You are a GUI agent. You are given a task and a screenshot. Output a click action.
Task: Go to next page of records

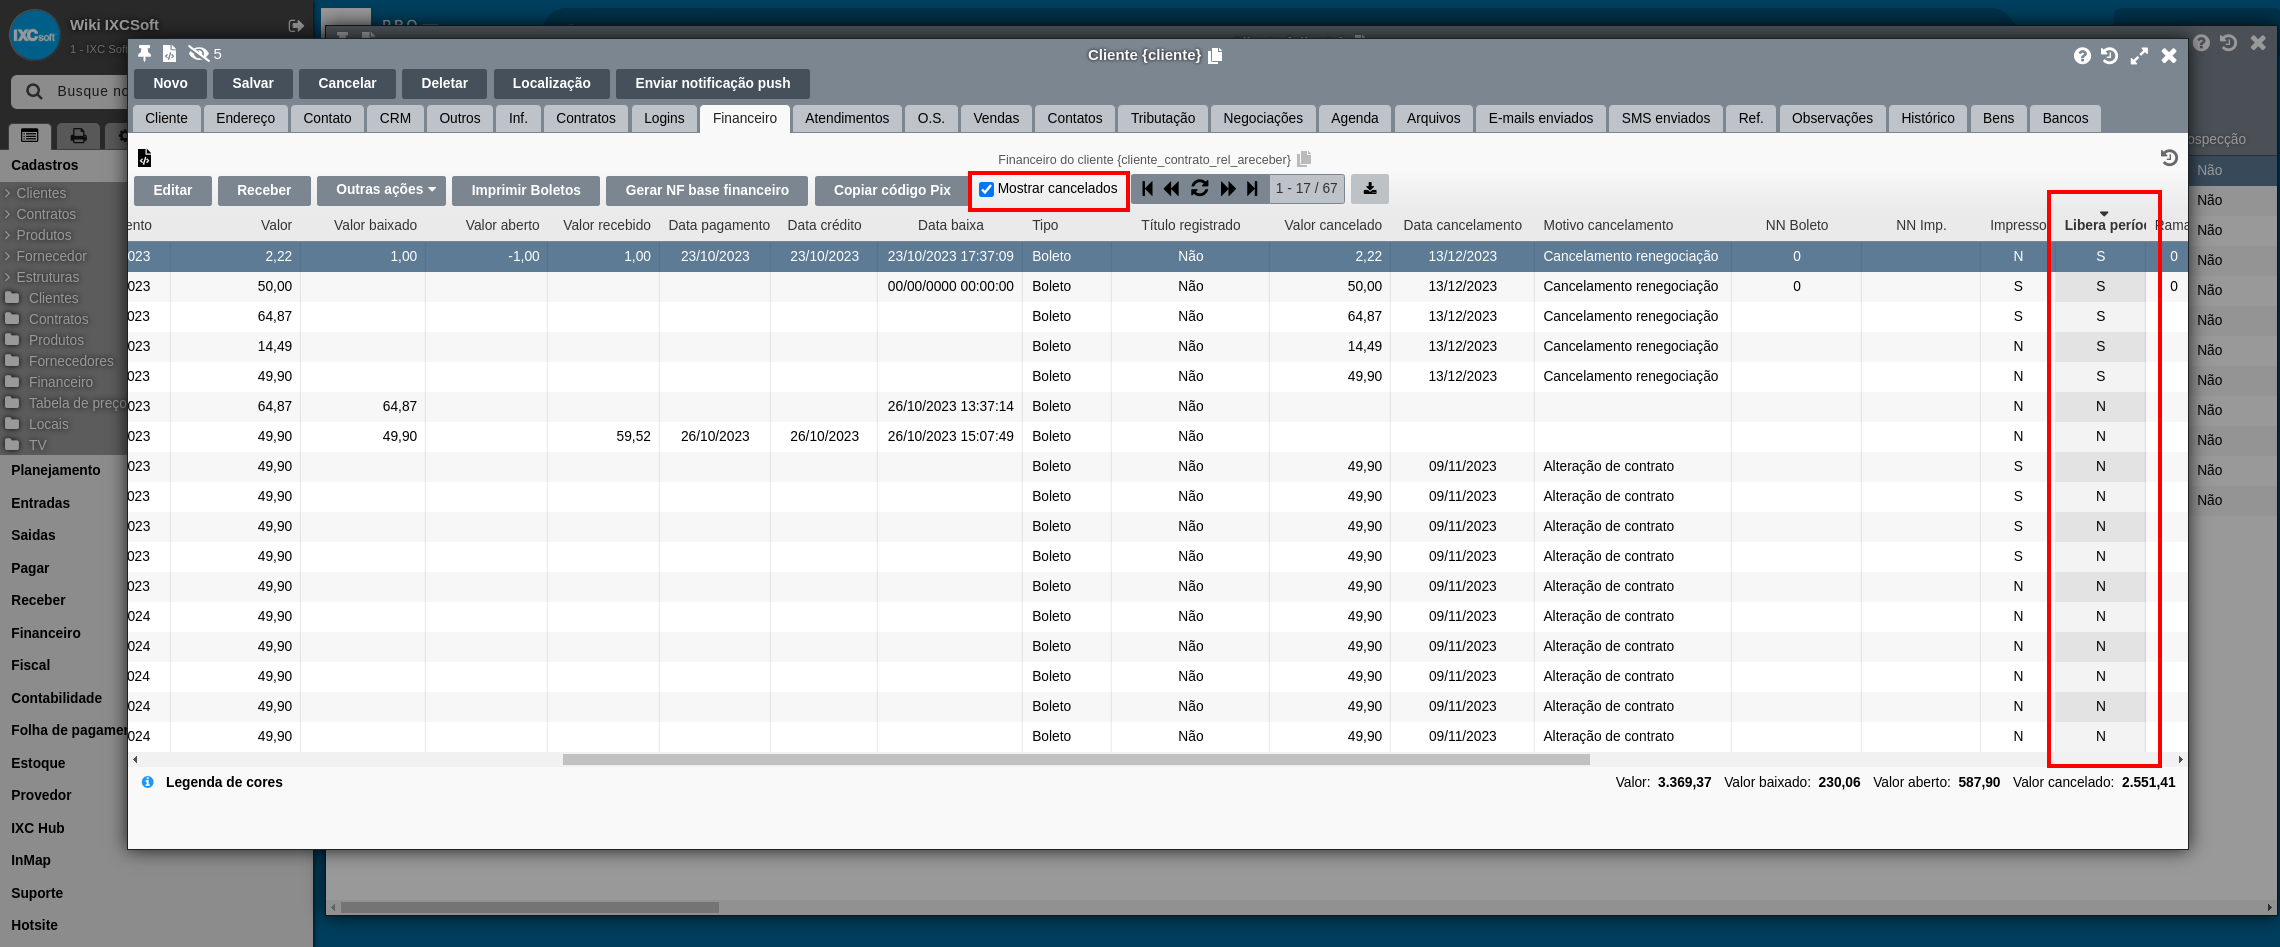coord(1227,189)
